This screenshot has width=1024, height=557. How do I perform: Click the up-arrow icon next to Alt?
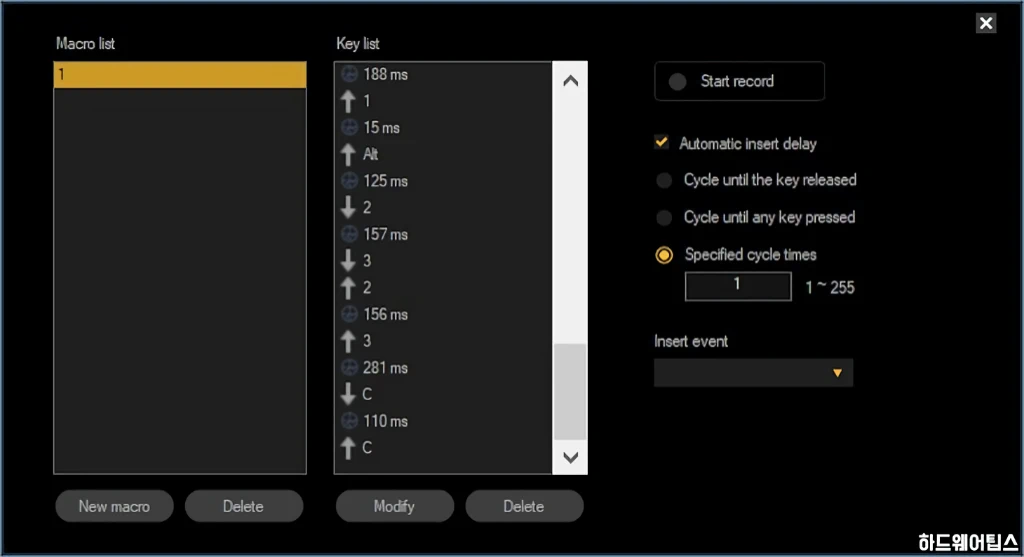tap(348, 154)
